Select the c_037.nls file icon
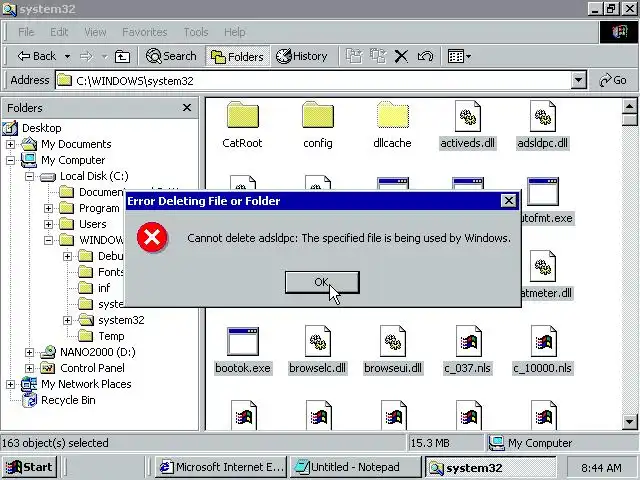The width and height of the screenshot is (640, 480). [468, 341]
